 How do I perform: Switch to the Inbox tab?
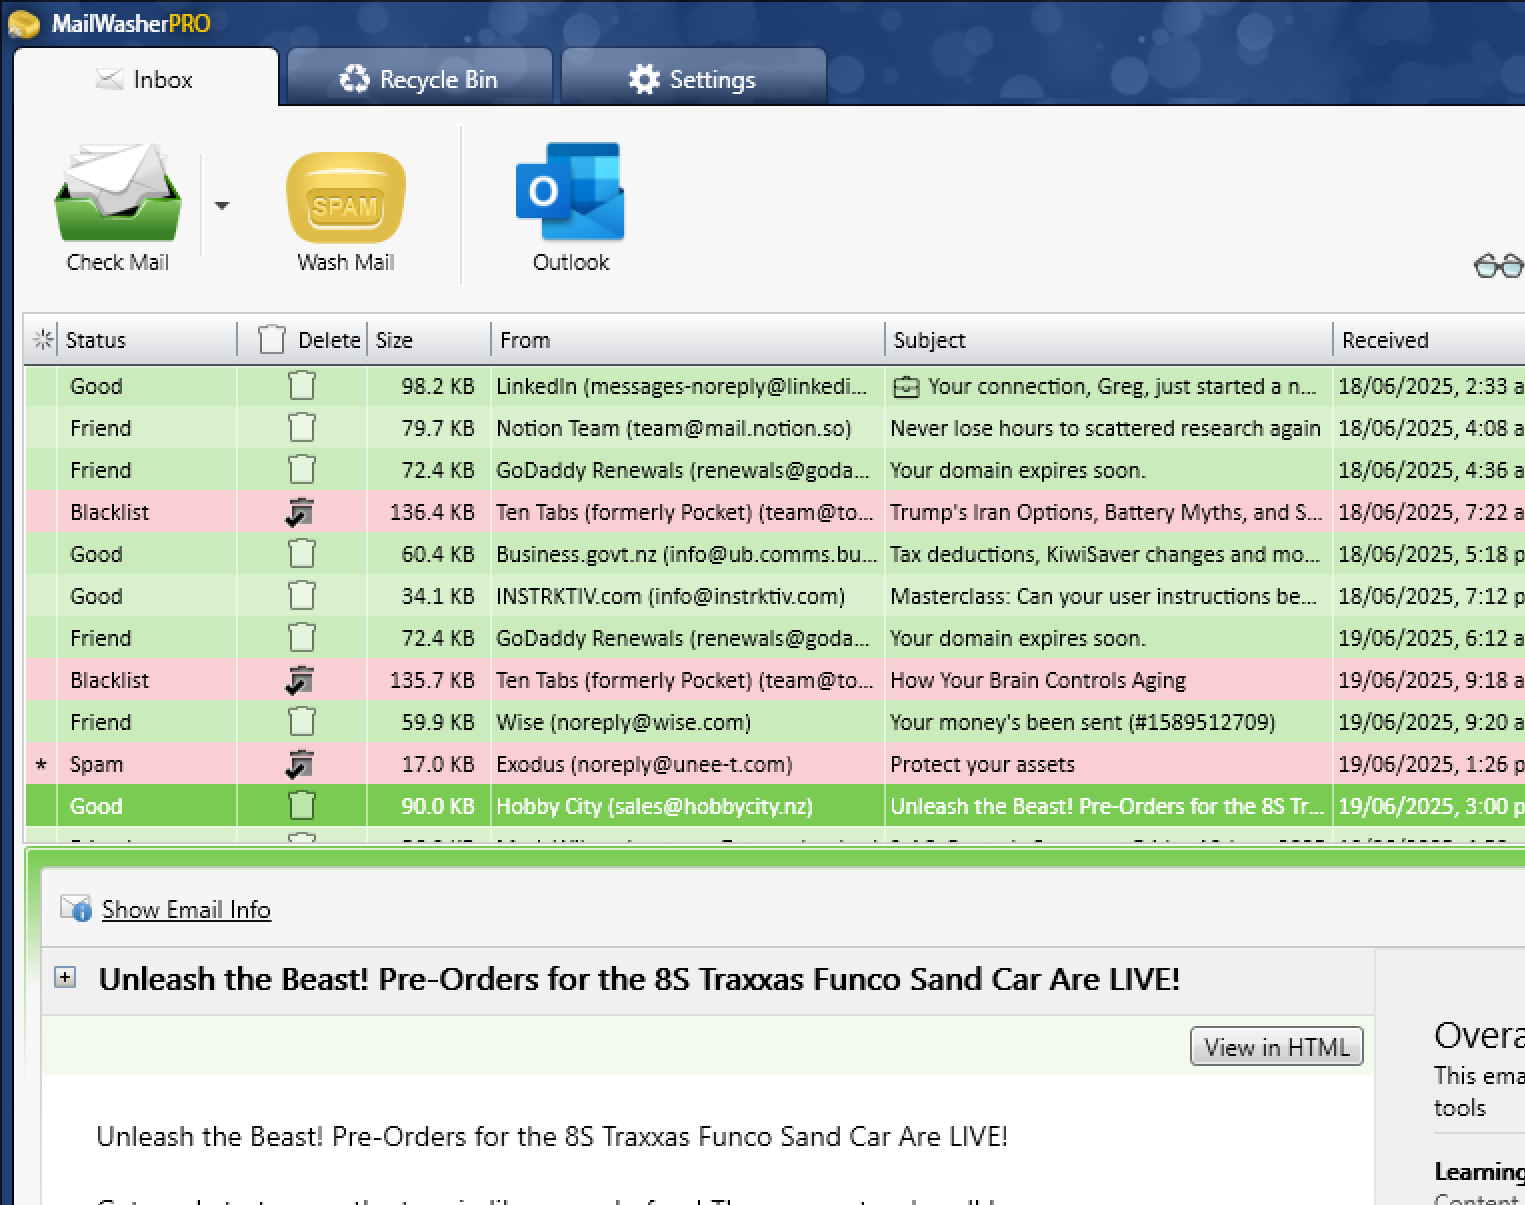click(145, 79)
